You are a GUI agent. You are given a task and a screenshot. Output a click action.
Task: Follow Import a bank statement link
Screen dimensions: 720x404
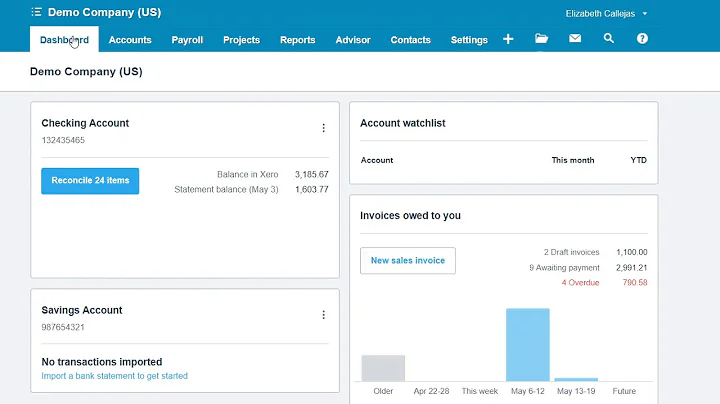pyautogui.click(x=114, y=376)
